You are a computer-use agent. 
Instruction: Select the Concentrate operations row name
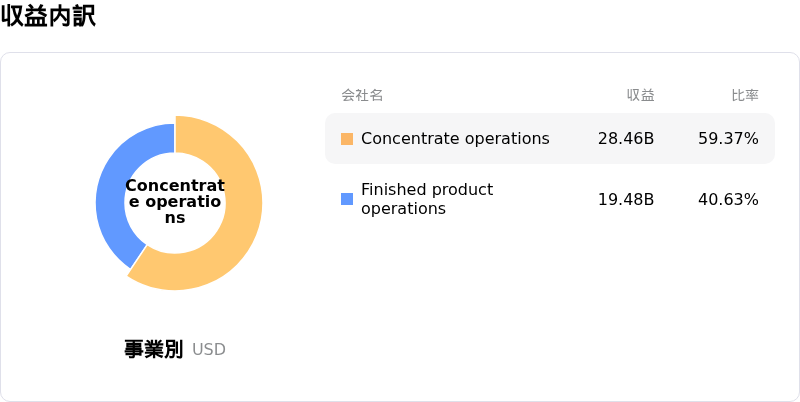click(455, 139)
